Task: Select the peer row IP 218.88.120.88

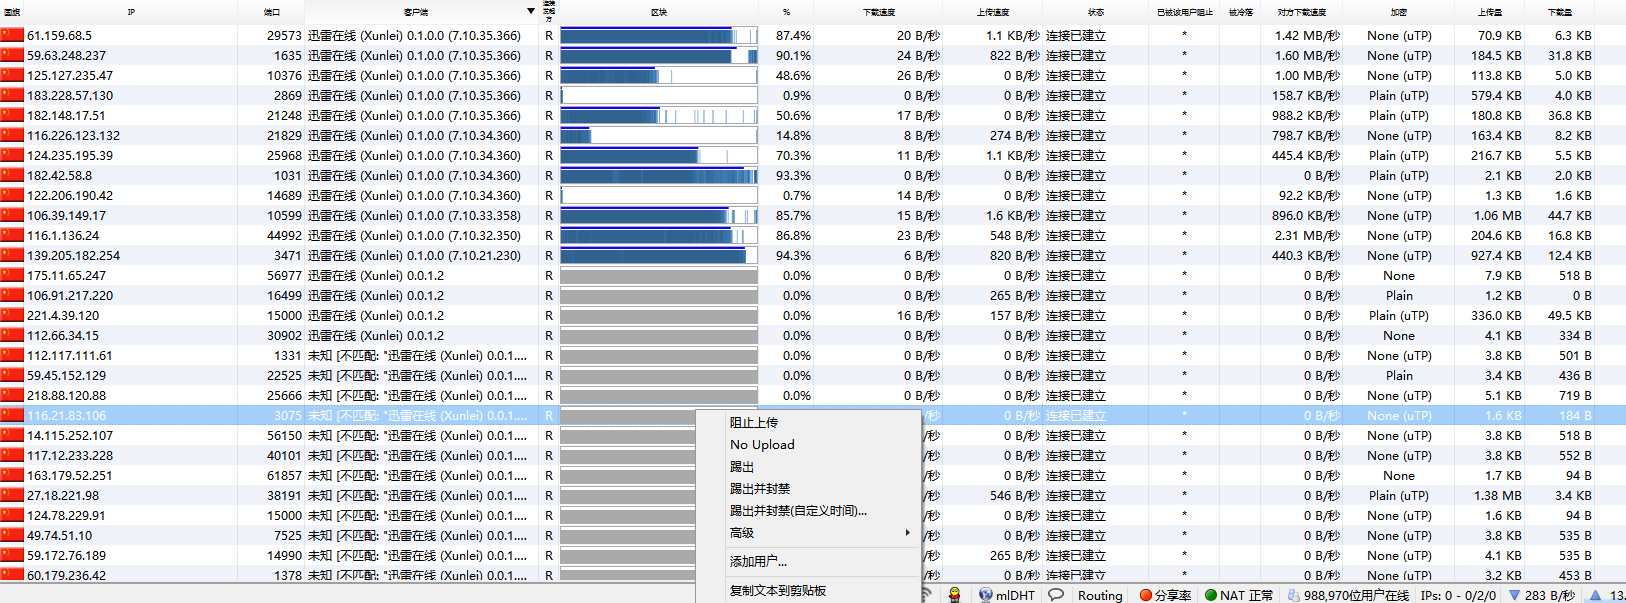Action: tap(66, 395)
